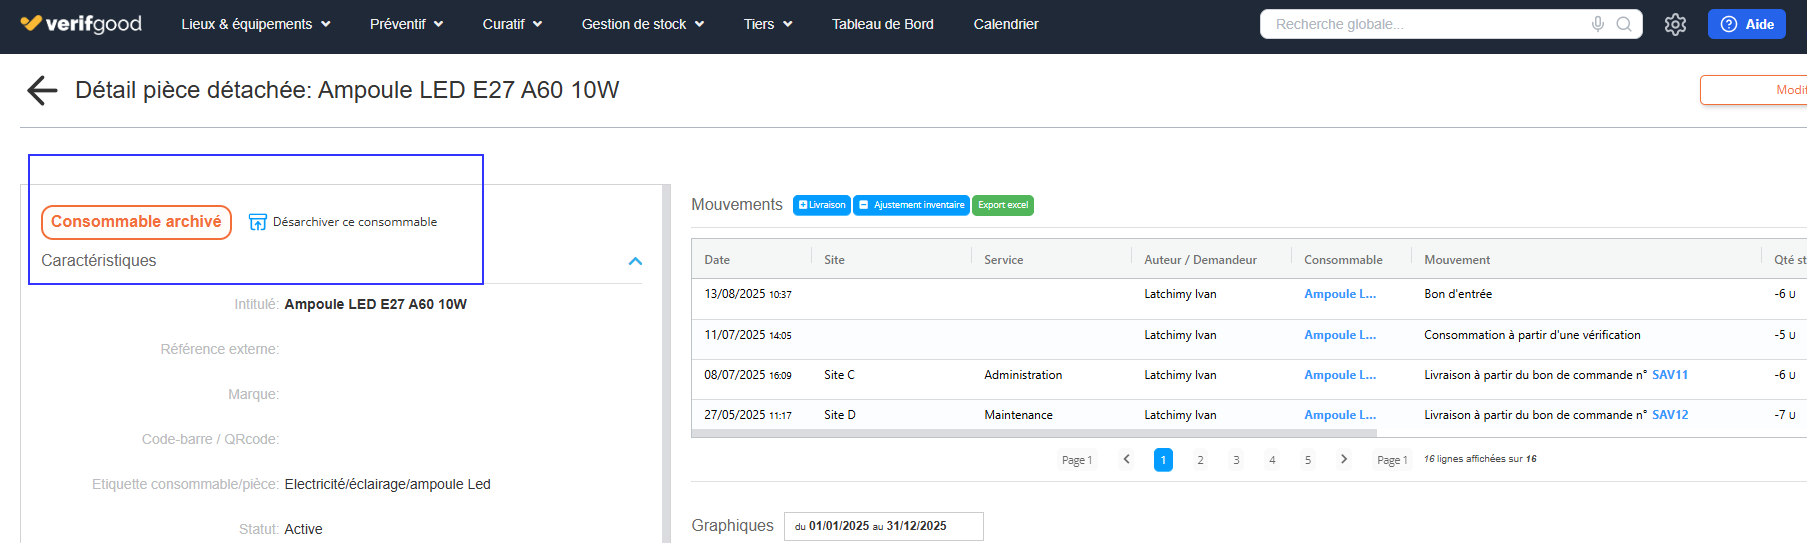Click the microphone voice search icon
The width and height of the screenshot is (1807, 543).
[1598, 24]
